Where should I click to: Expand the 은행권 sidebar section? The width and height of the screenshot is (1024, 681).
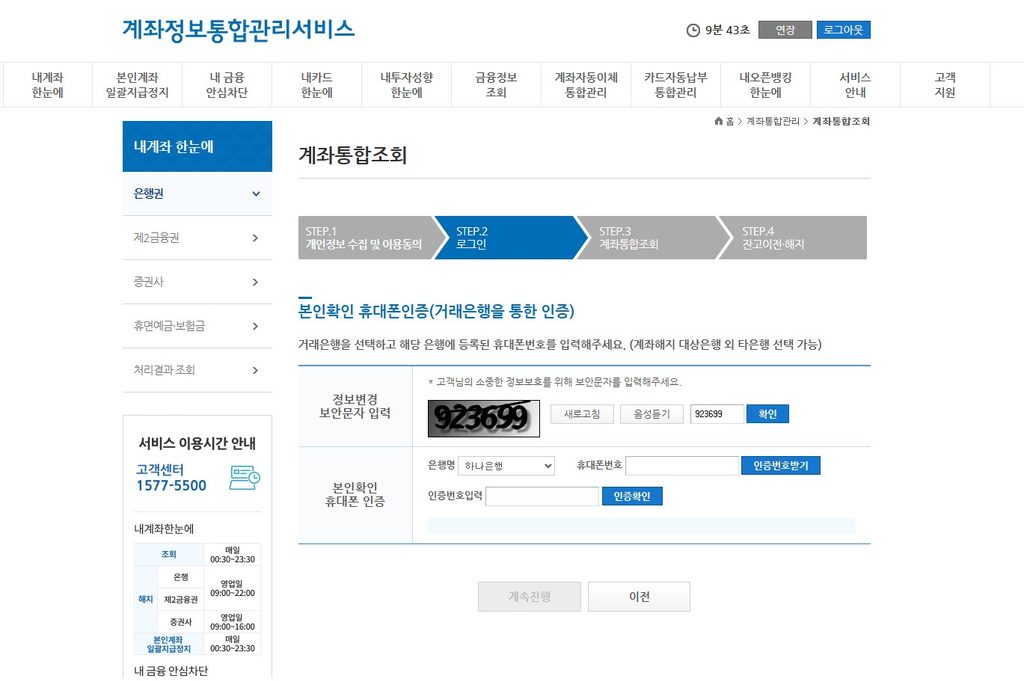click(197, 194)
